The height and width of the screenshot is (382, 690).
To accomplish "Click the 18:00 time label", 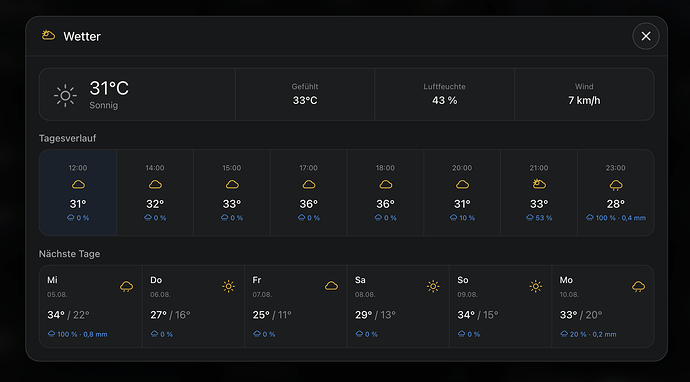I will [385, 168].
